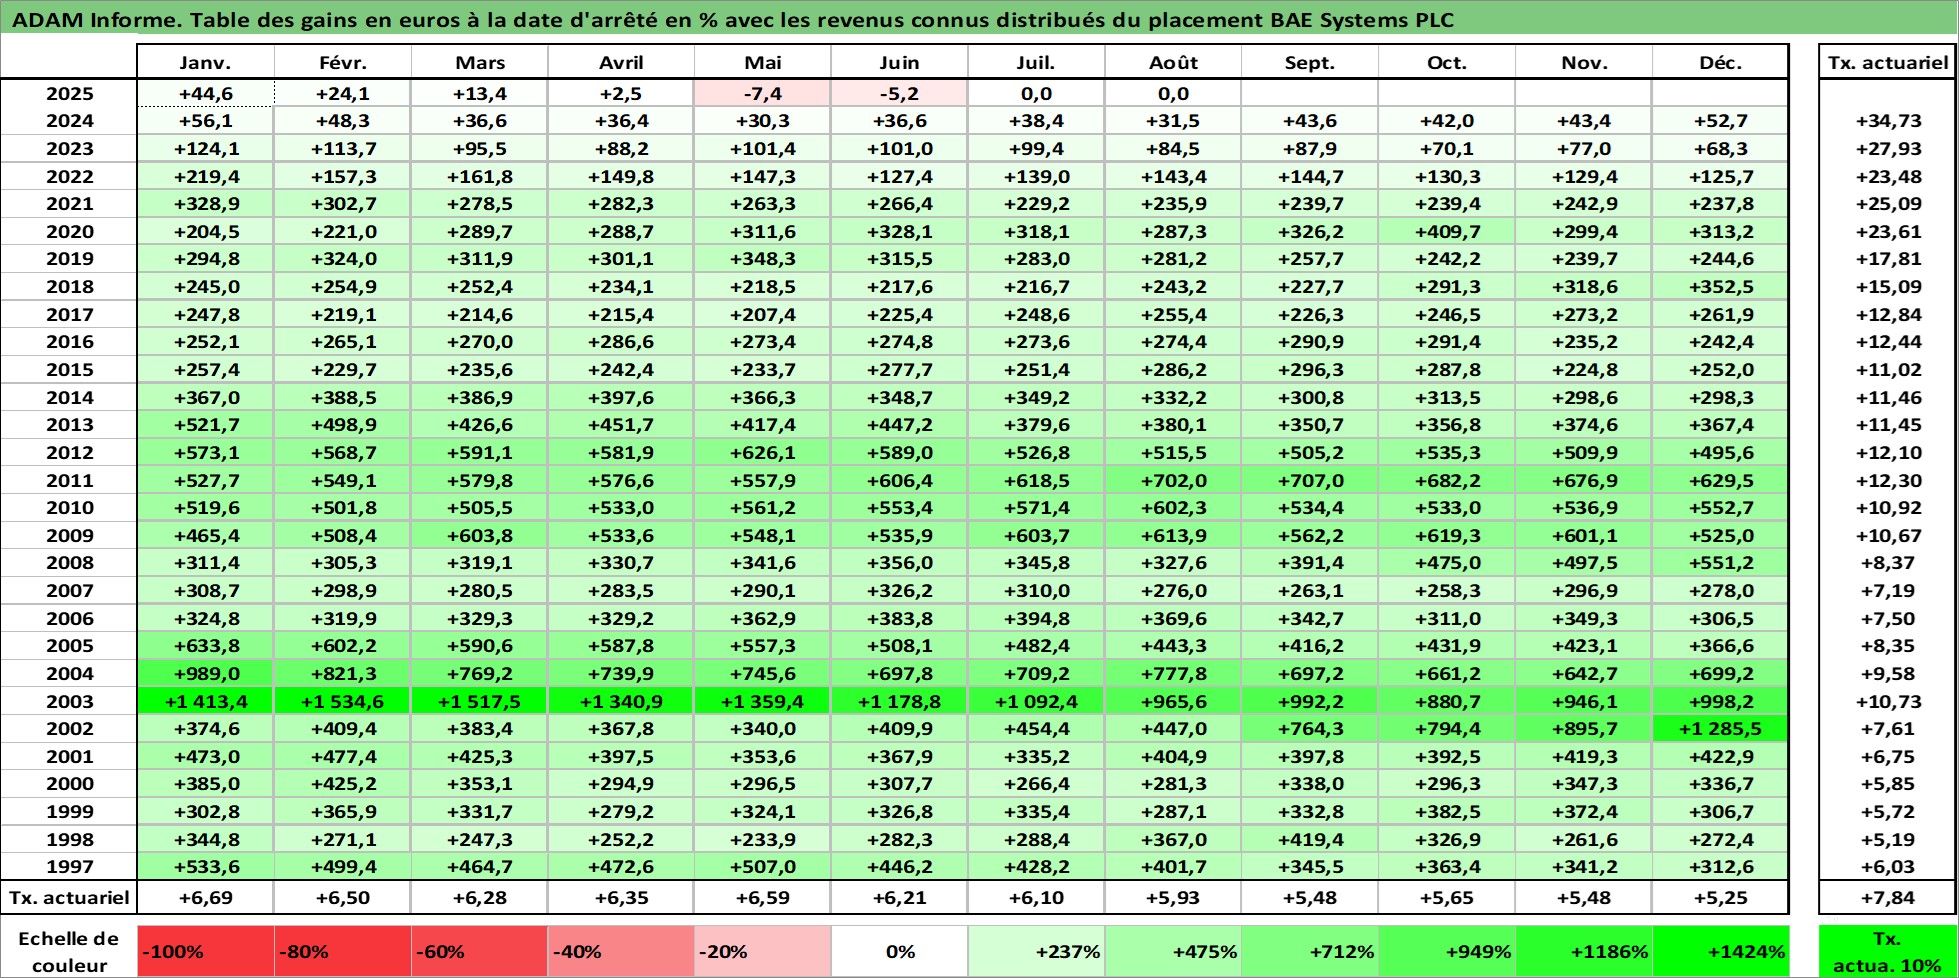Click cell '+1 285,5' in December 2002
Image resolution: width=1959 pixels, height=978 pixels.
point(1720,729)
